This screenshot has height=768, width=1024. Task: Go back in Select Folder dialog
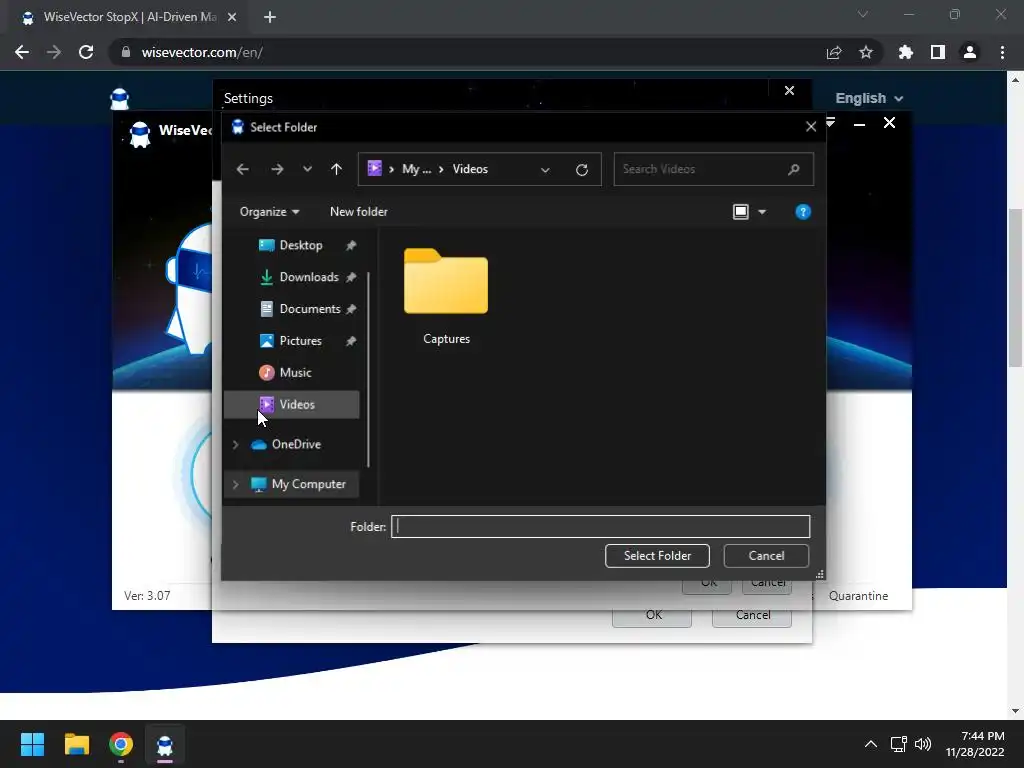click(x=242, y=169)
